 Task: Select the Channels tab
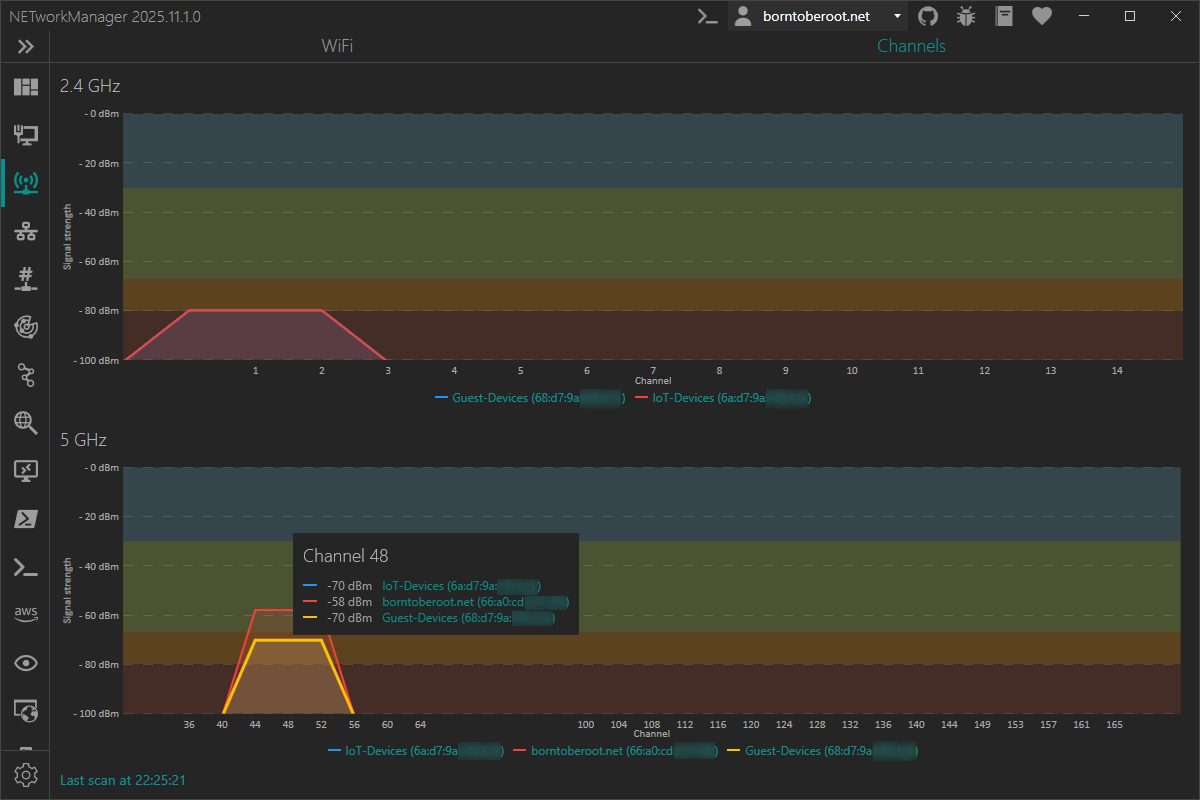(x=911, y=46)
